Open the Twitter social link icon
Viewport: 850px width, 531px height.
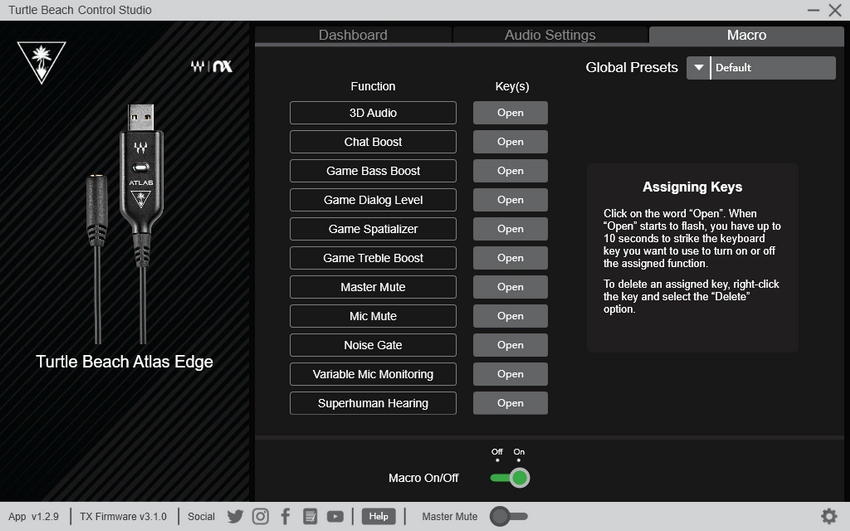[x=235, y=516]
